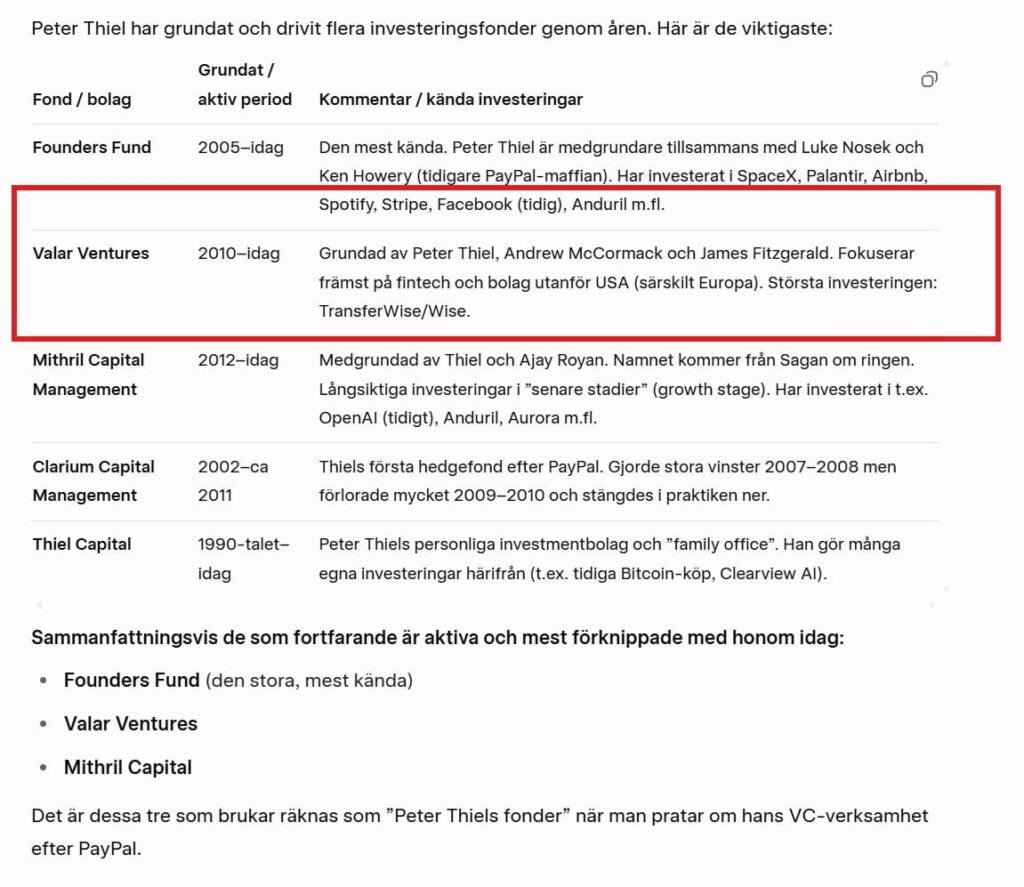Click the "2012–idag" period cell
Viewport: 1024px width, 887px height.
239,360
